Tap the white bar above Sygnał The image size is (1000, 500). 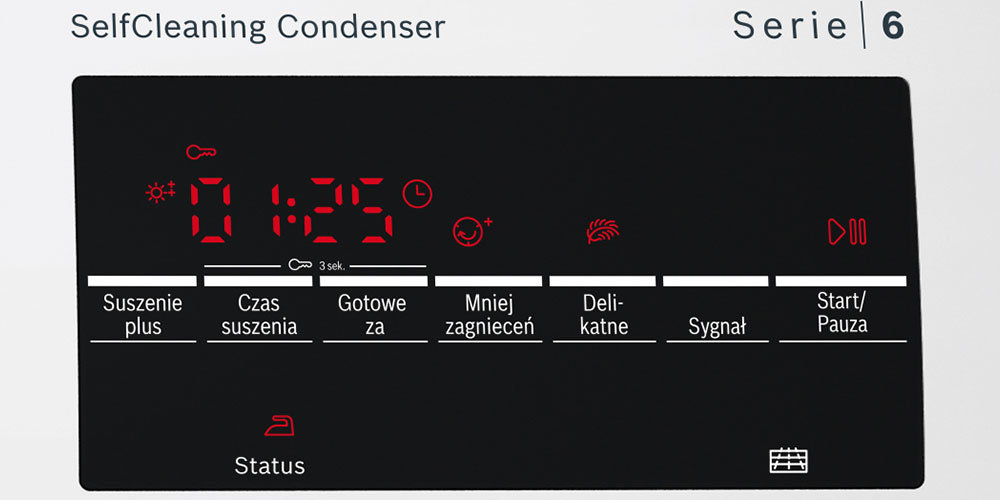716,281
